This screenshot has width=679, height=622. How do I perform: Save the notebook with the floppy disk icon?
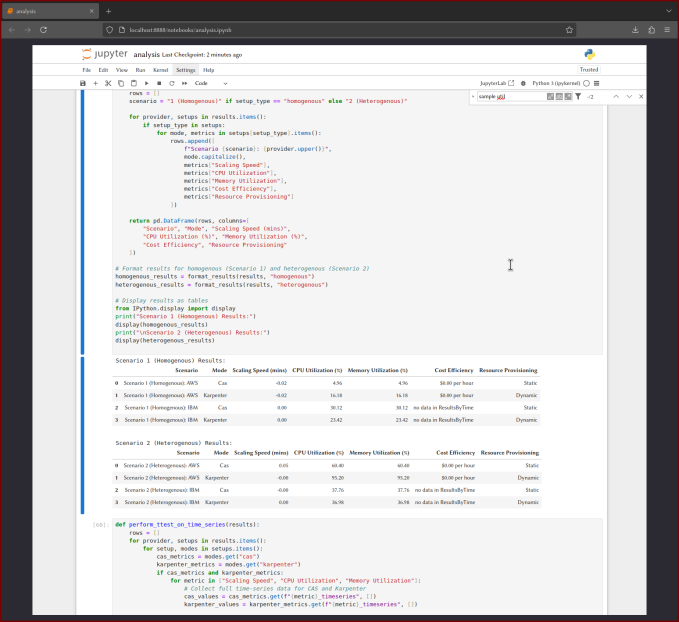tap(83, 83)
